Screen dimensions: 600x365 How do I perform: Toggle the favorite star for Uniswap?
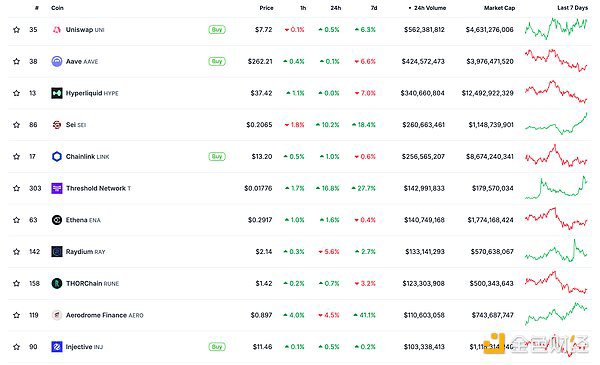[16, 29]
